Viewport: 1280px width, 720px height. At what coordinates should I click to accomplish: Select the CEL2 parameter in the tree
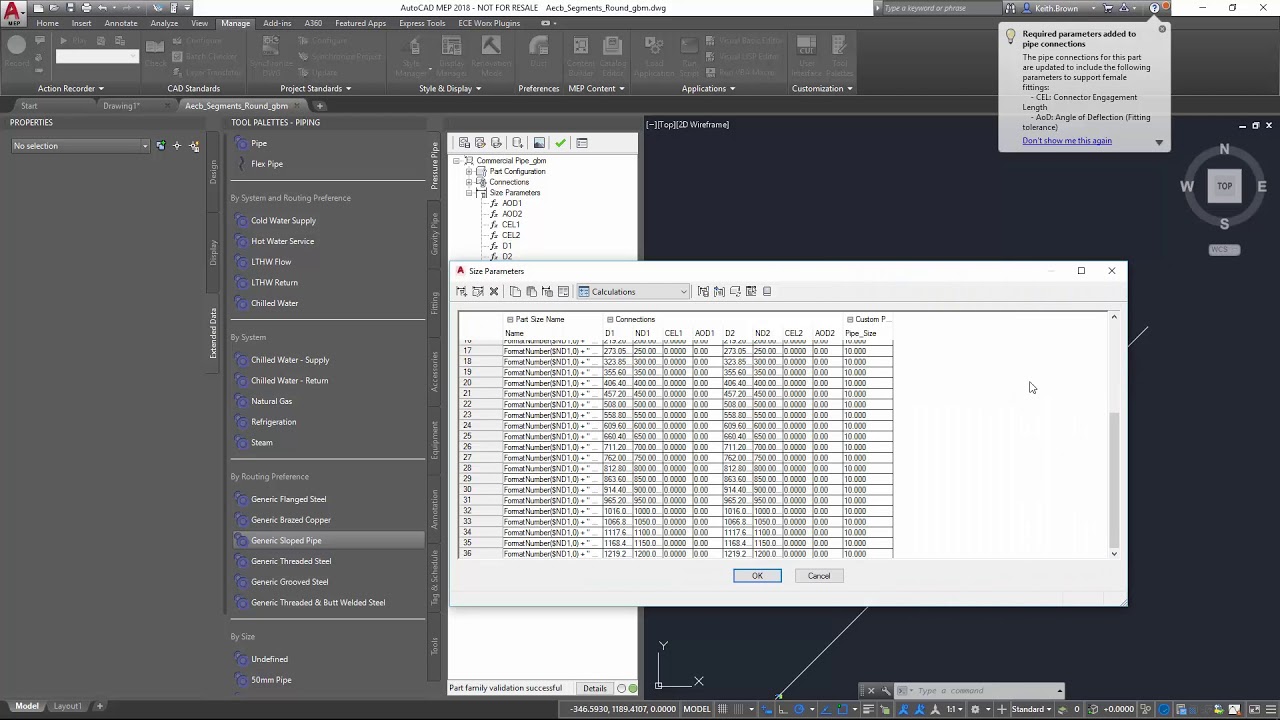point(511,235)
